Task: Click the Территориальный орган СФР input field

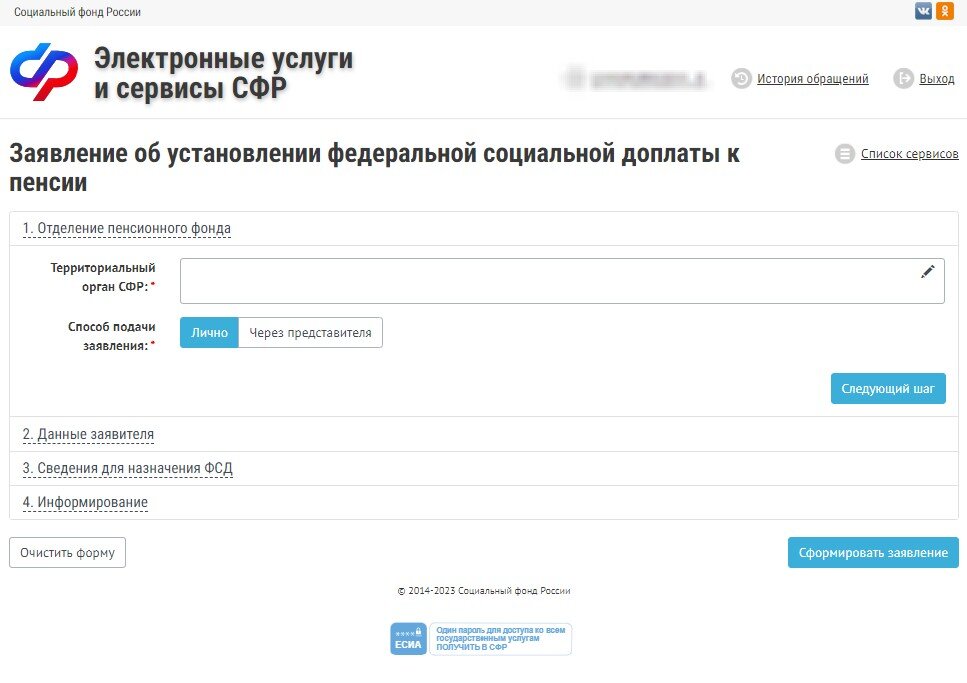Action: click(550, 280)
